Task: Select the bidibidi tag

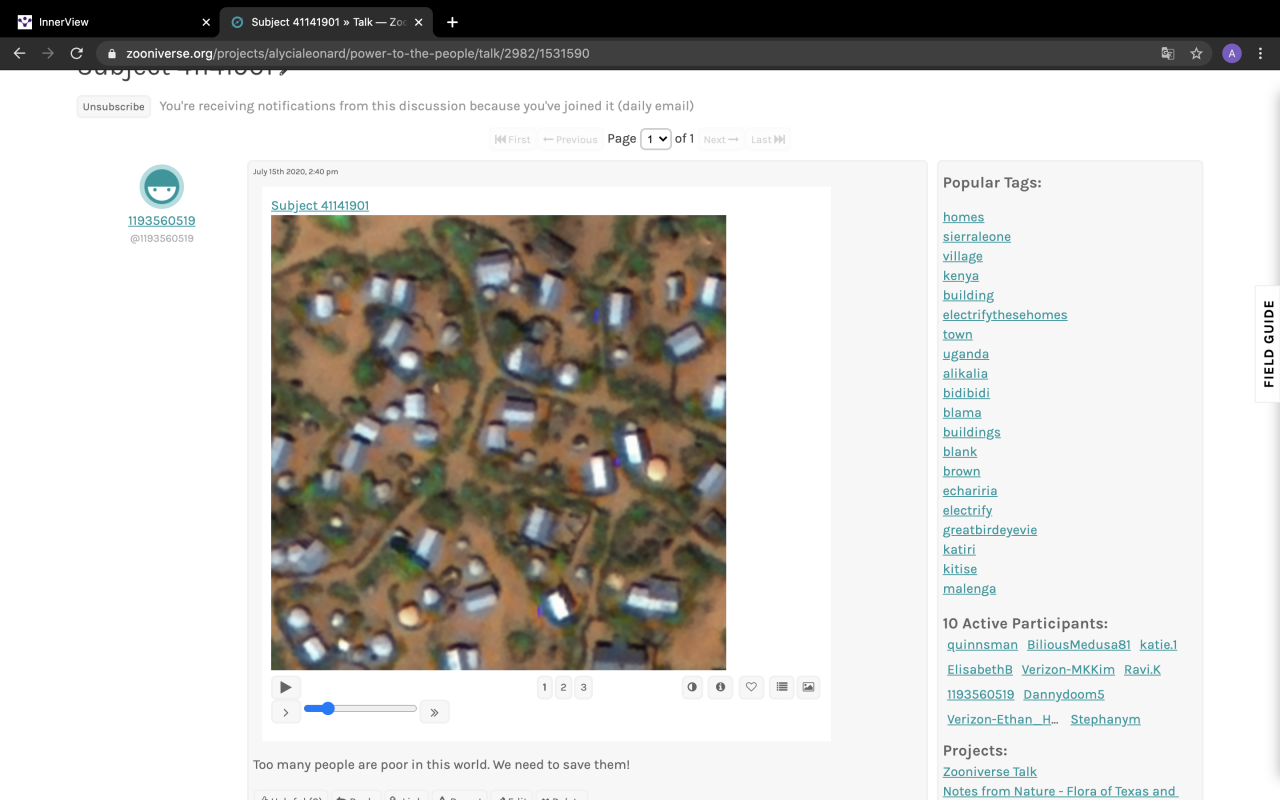Action: (966, 393)
